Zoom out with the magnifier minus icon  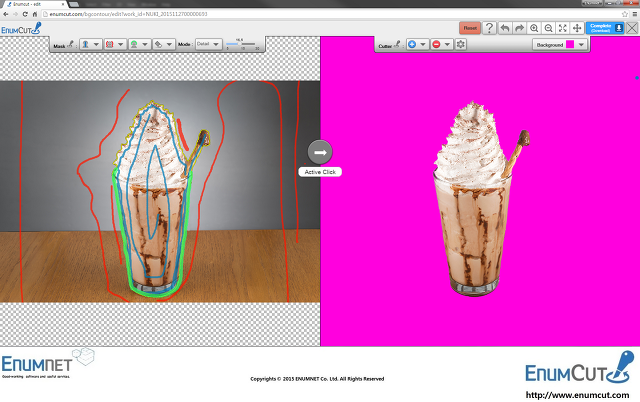click(548, 28)
